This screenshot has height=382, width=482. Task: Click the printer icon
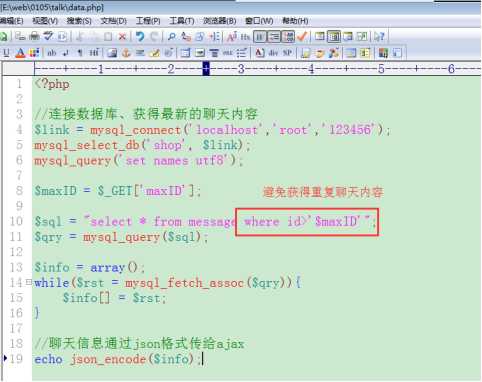[x=34, y=36]
